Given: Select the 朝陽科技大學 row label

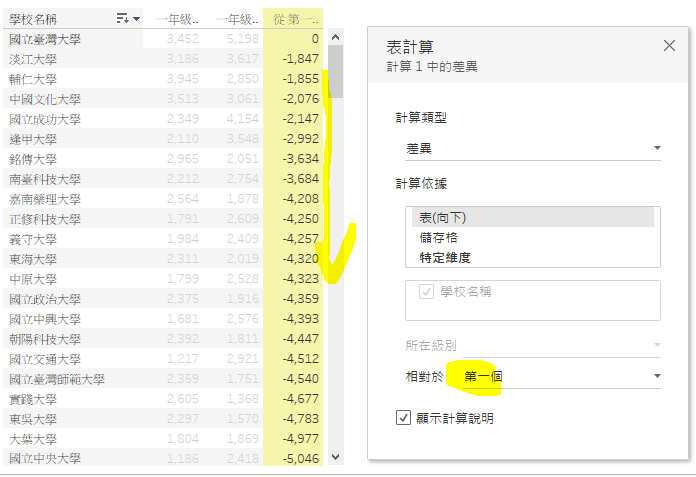Looking at the screenshot, I should tap(45, 339).
